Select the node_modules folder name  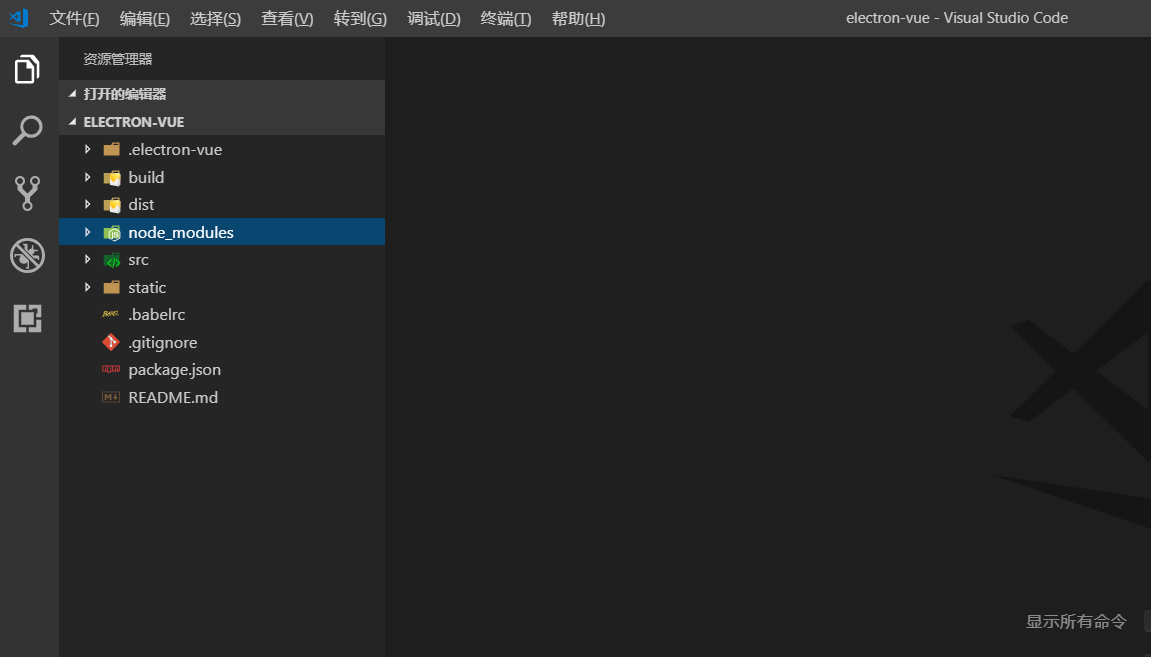181,233
